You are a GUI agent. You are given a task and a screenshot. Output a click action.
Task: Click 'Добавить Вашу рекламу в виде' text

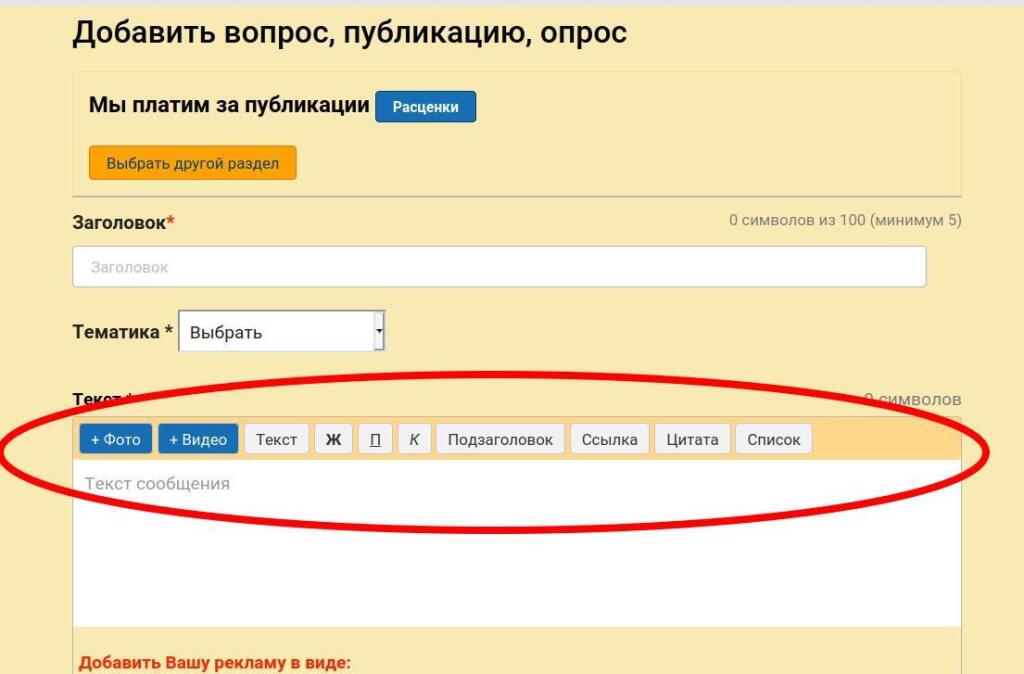[x=215, y=663]
